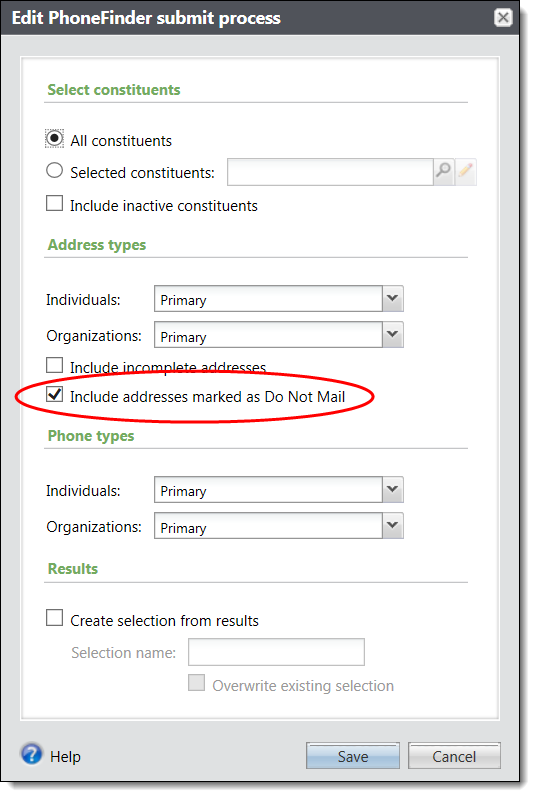Expand Address types Organizations dropdown
This screenshot has height=797, width=535.
coord(393,334)
